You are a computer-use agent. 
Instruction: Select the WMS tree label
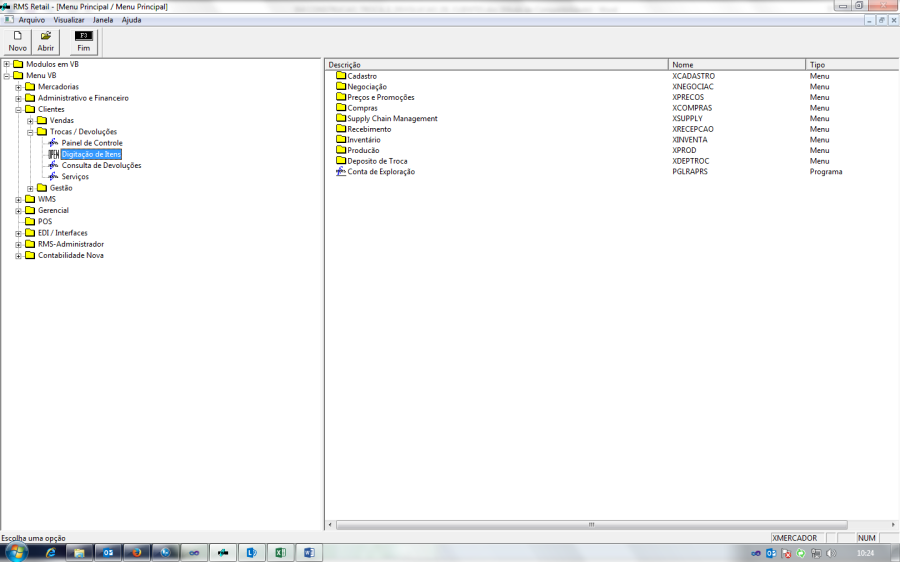click(47, 199)
